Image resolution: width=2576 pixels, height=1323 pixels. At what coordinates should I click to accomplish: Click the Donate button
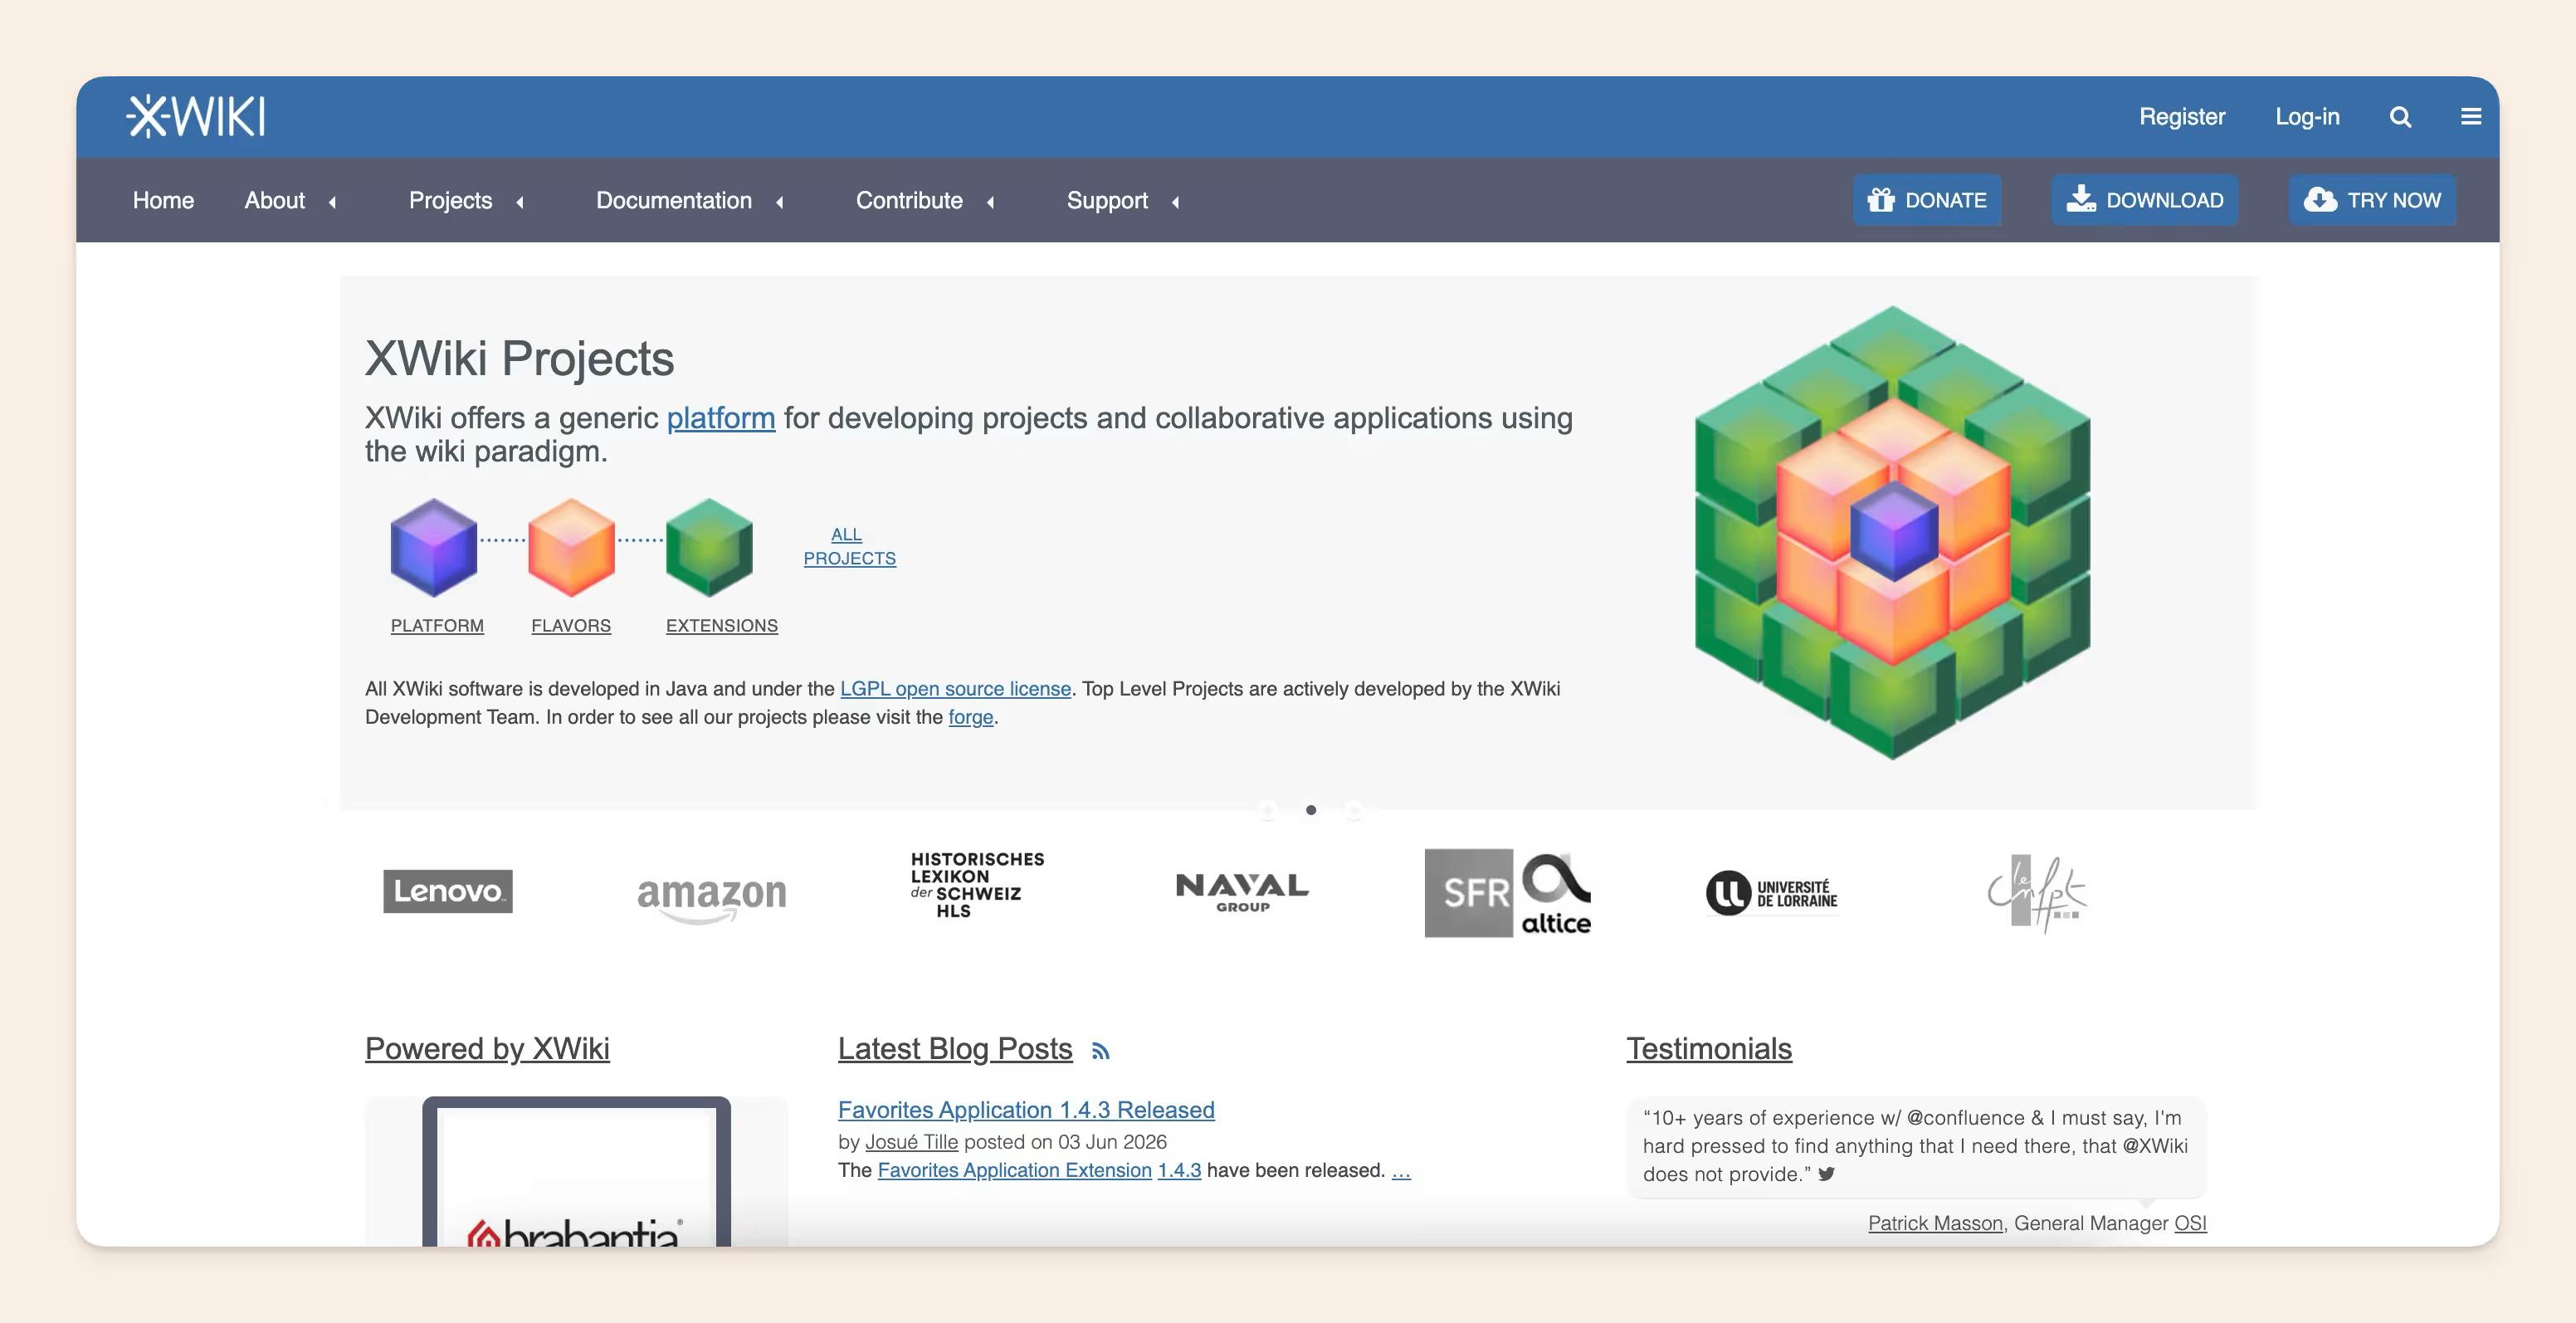click(1927, 200)
